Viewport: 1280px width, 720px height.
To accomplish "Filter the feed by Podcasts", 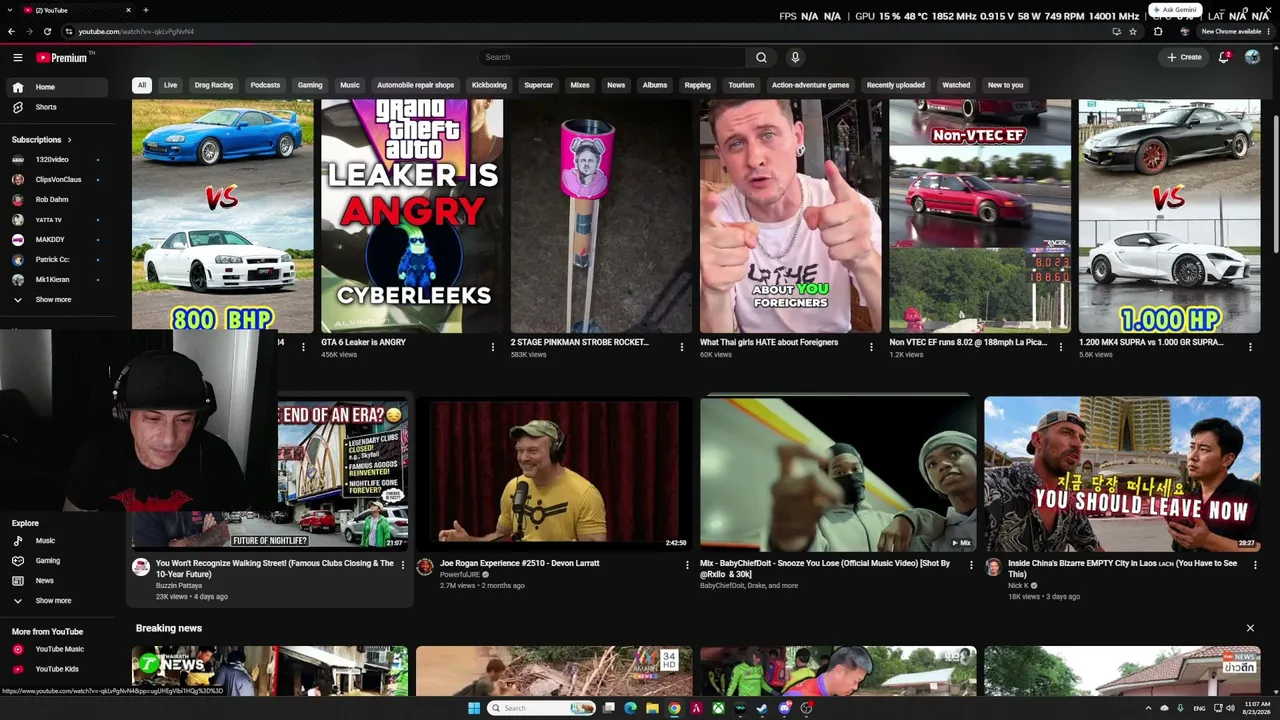I will [x=265, y=85].
